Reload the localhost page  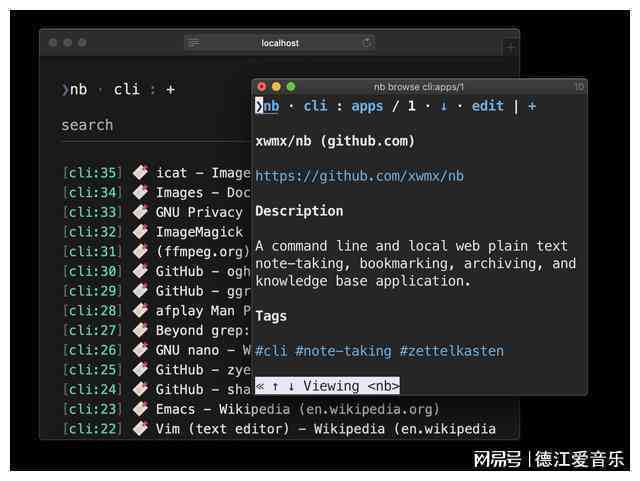(x=367, y=42)
